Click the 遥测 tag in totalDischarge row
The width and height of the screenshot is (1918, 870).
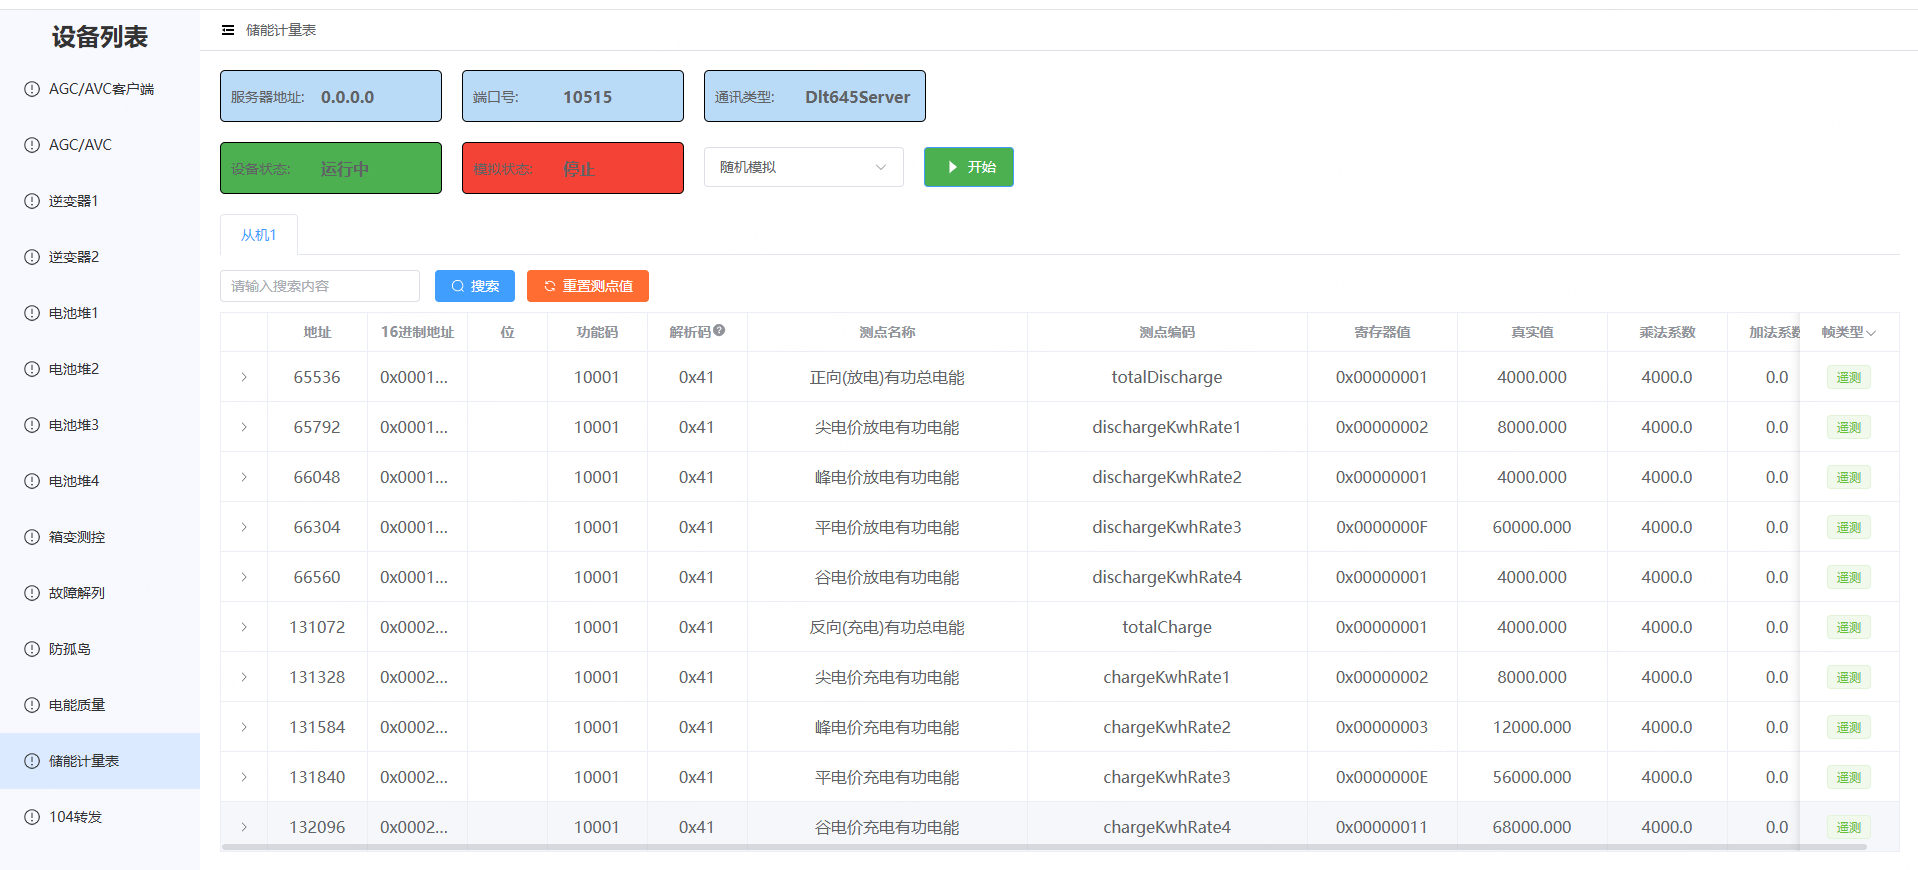[x=1849, y=377]
